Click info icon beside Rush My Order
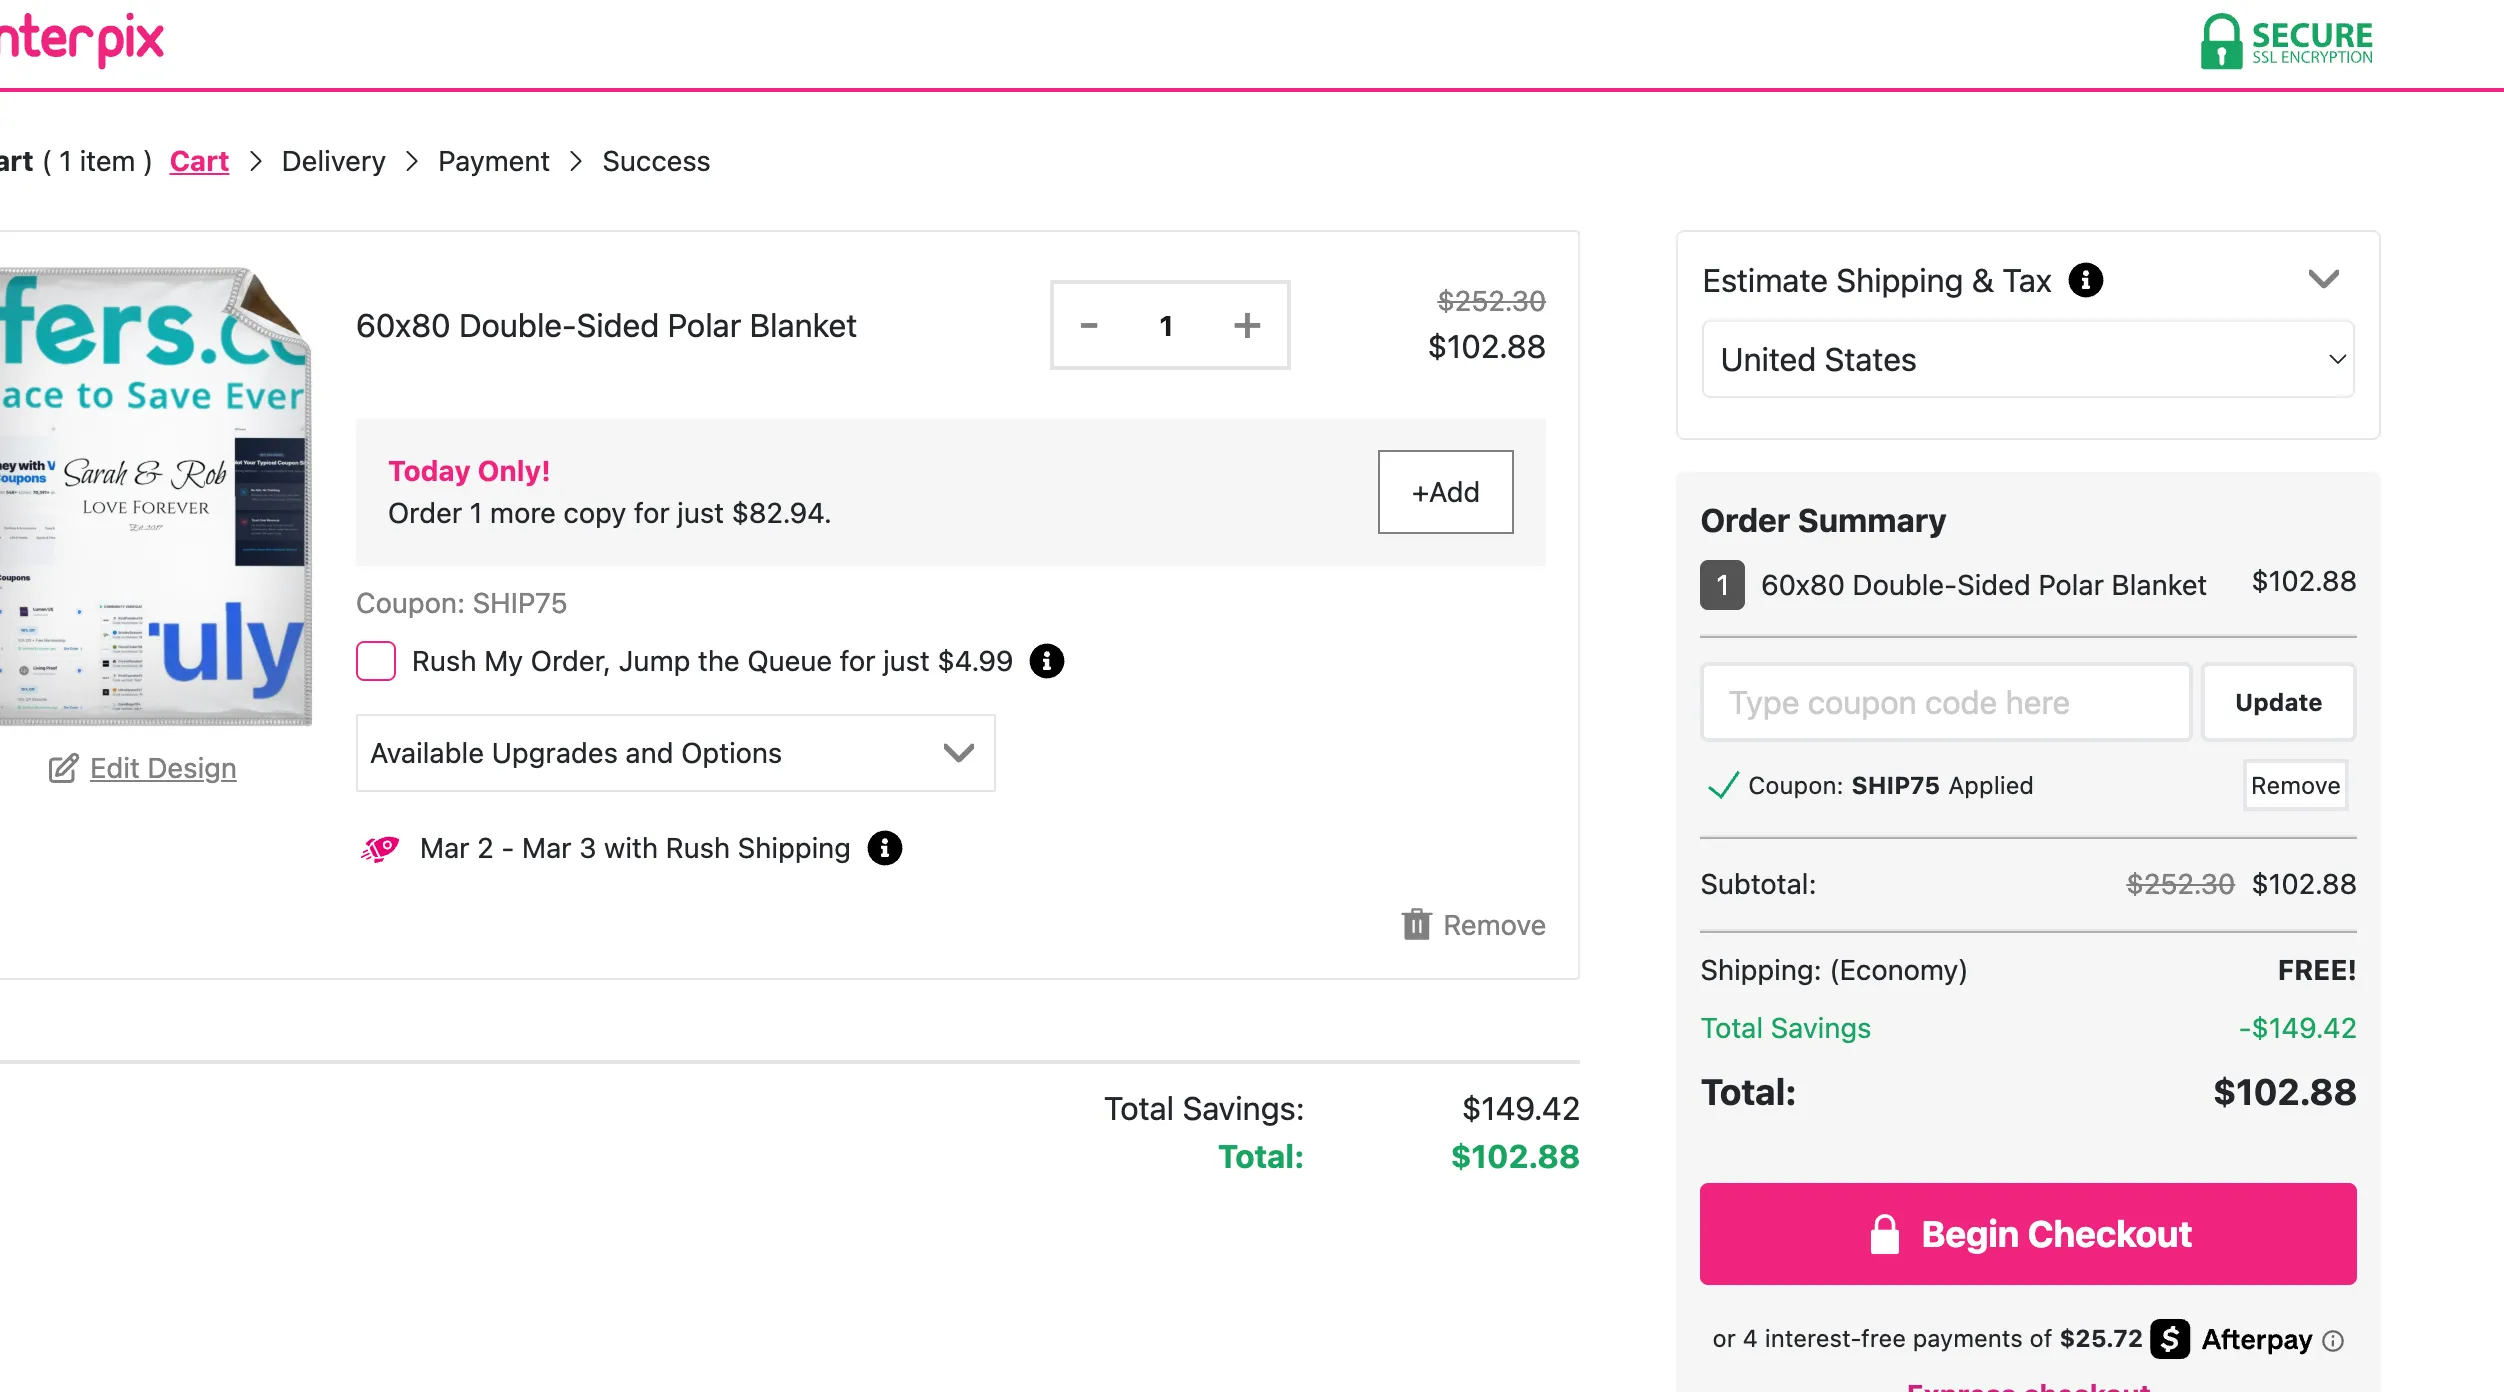The image size is (2504, 1392). pyautogui.click(x=1047, y=661)
